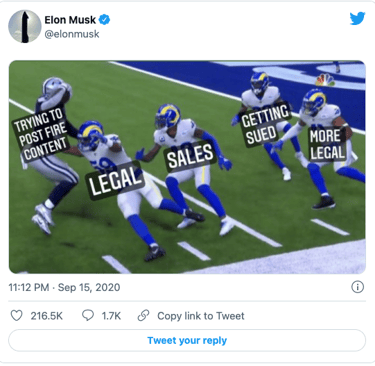
Task: Click the Twitter bird logo
Action: pyautogui.click(x=357, y=18)
